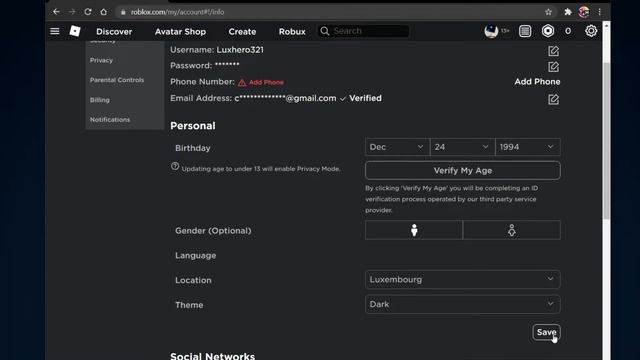
Task: Expand the Location dropdown Luxembourg
Action: 463,280
